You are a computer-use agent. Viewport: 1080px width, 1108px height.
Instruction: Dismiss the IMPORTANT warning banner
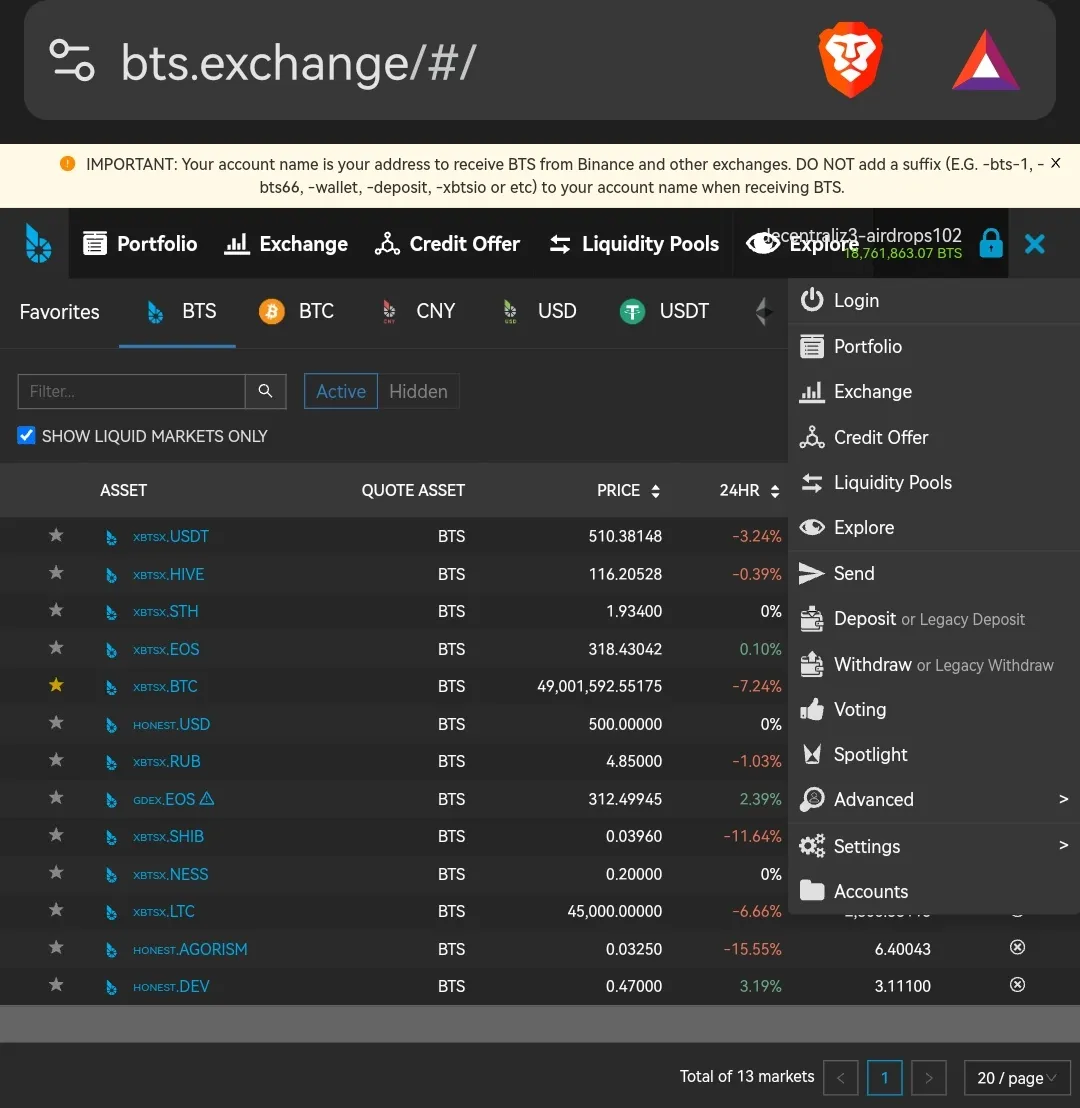pos(1055,163)
